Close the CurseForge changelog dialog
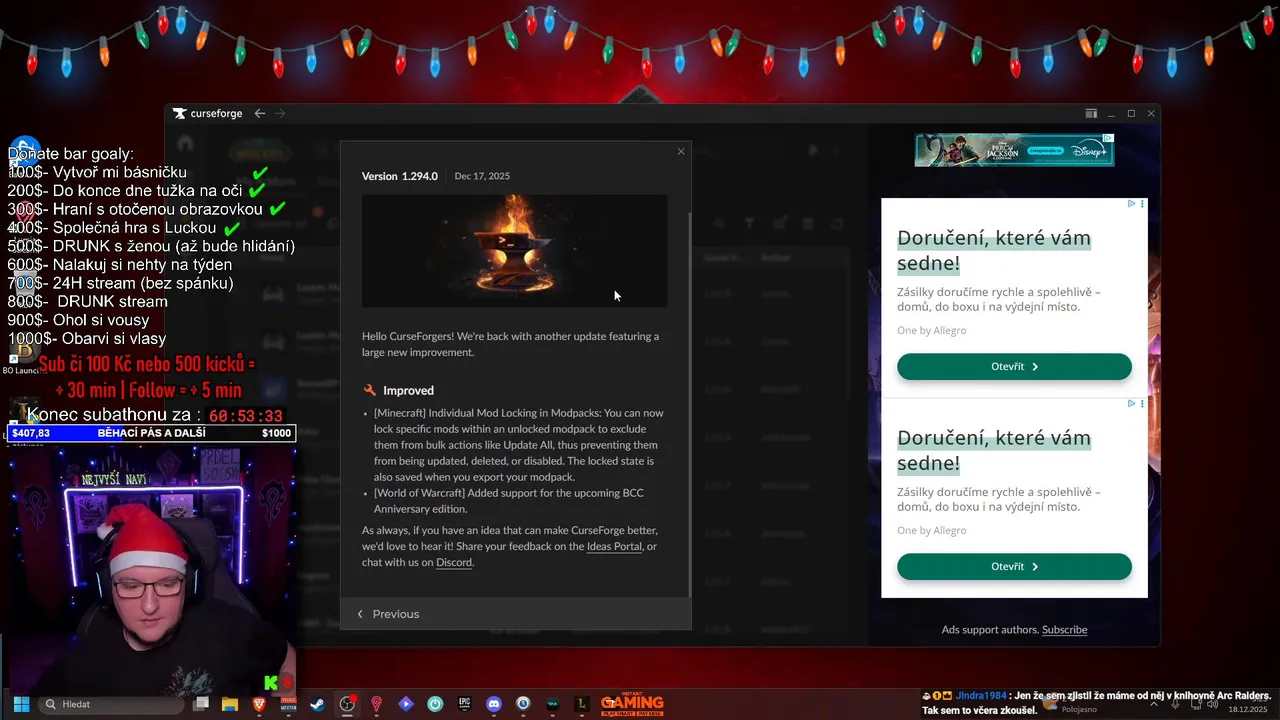The image size is (1280, 720). pyautogui.click(x=681, y=152)
